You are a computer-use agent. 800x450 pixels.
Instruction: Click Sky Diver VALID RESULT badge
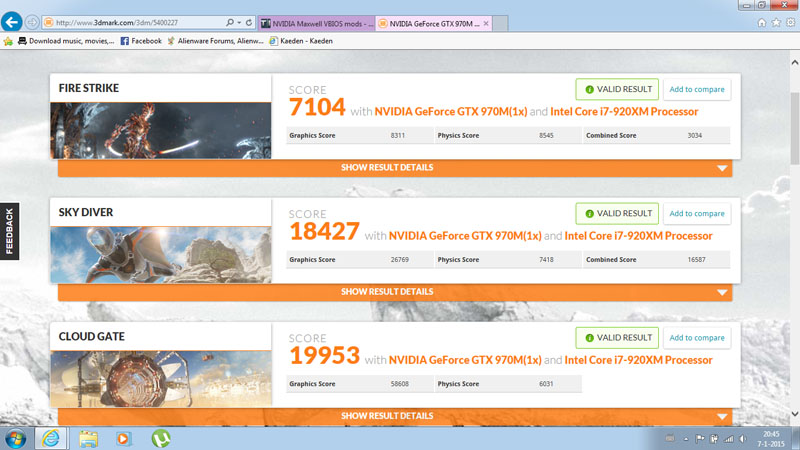617,213
